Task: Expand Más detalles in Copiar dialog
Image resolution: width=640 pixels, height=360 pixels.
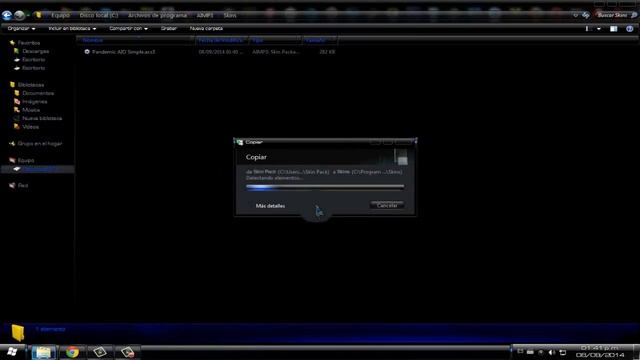Action: (x=270, y=206)
